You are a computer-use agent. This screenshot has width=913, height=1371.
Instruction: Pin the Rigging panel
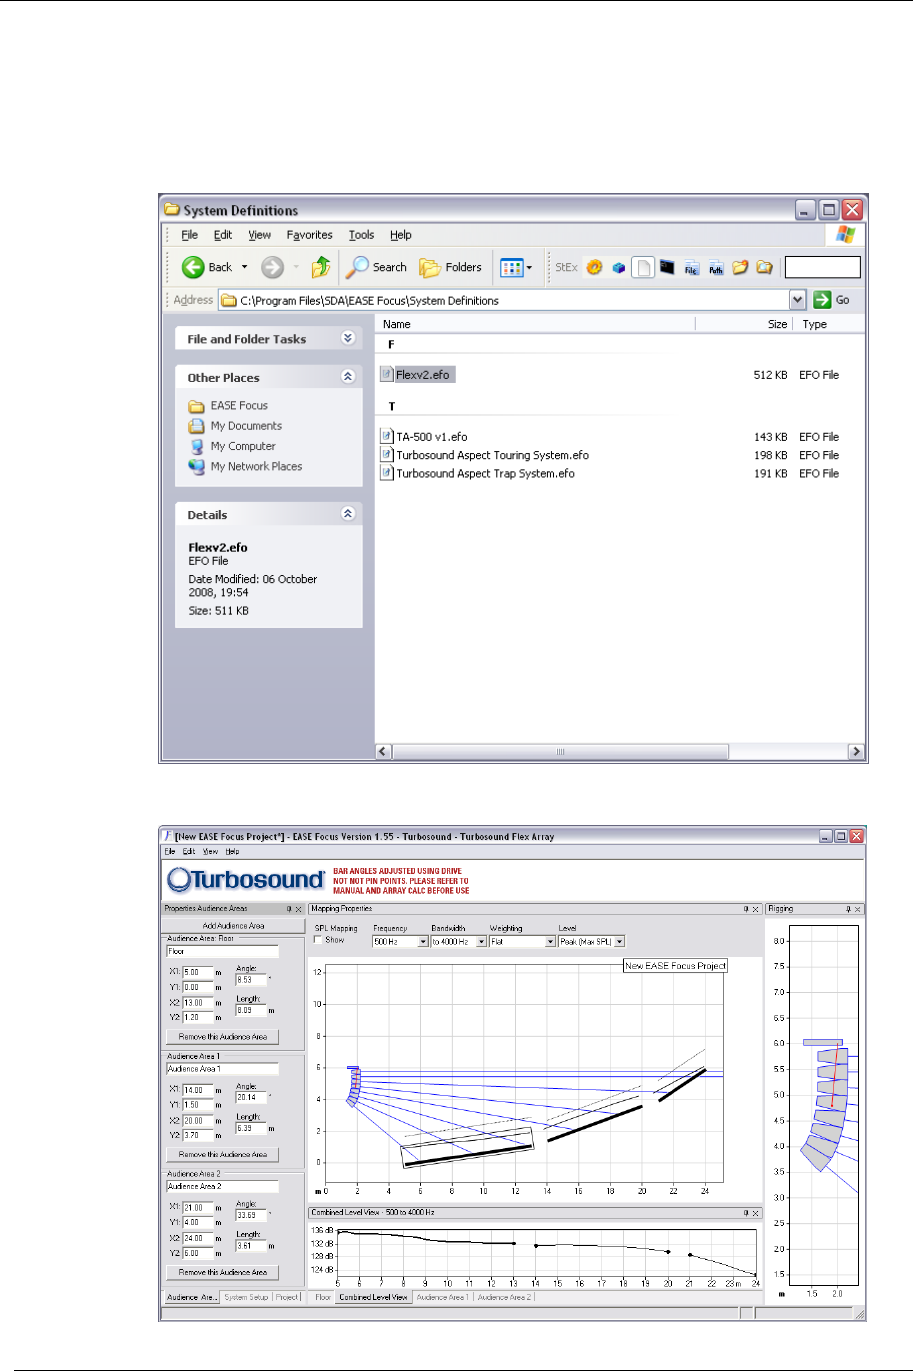click(x=847, y=909)
